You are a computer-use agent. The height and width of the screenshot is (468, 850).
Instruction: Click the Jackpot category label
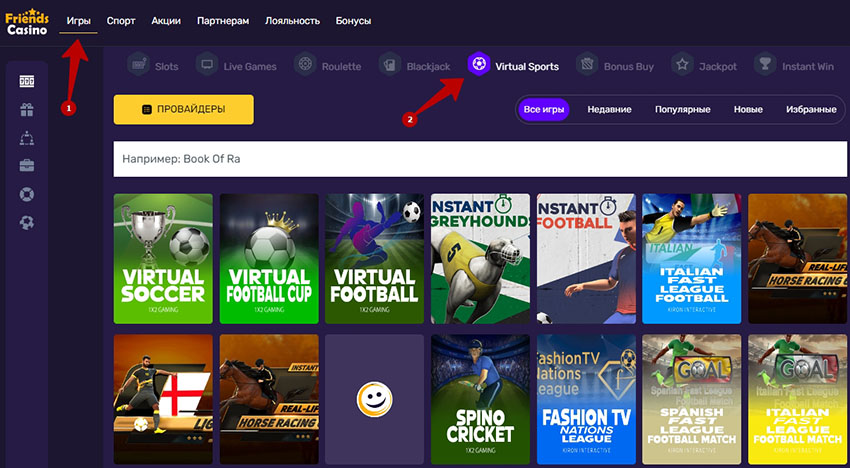click(x=718, y=67)
